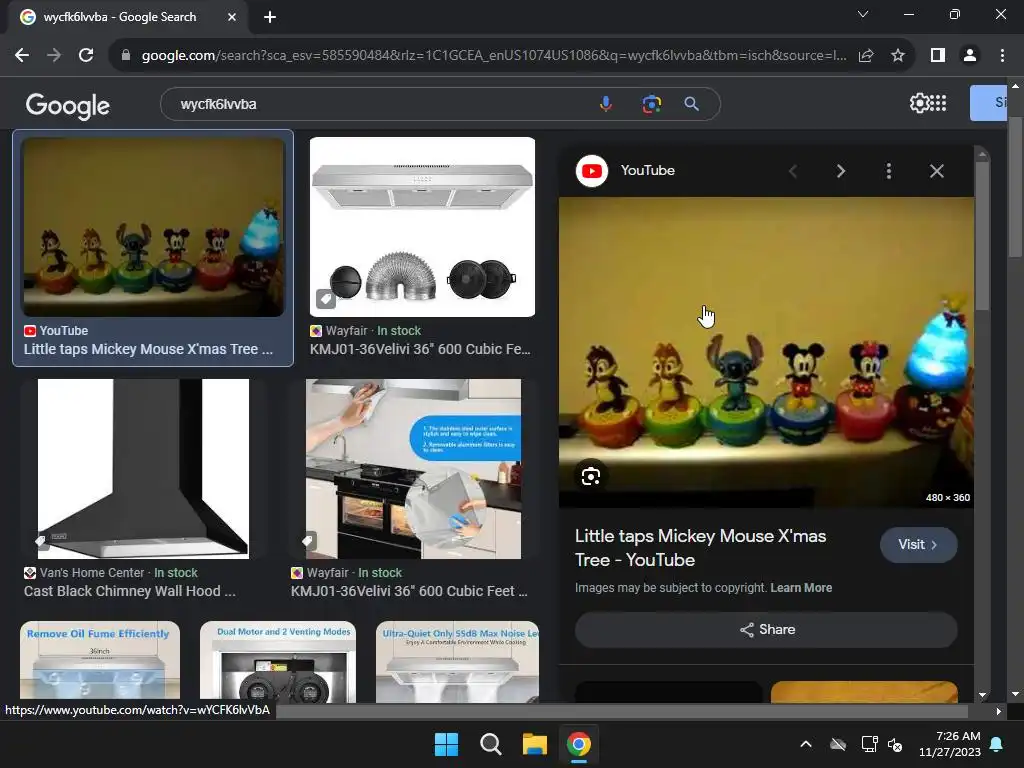
Task: Open the notifications bell icon
Action: [x=997, y=744]
